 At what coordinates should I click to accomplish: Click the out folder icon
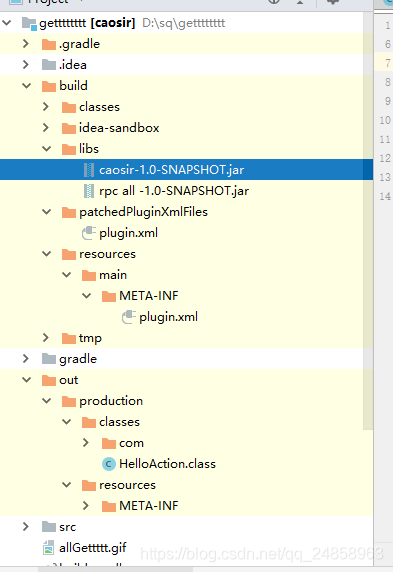(x=49, y=380)
